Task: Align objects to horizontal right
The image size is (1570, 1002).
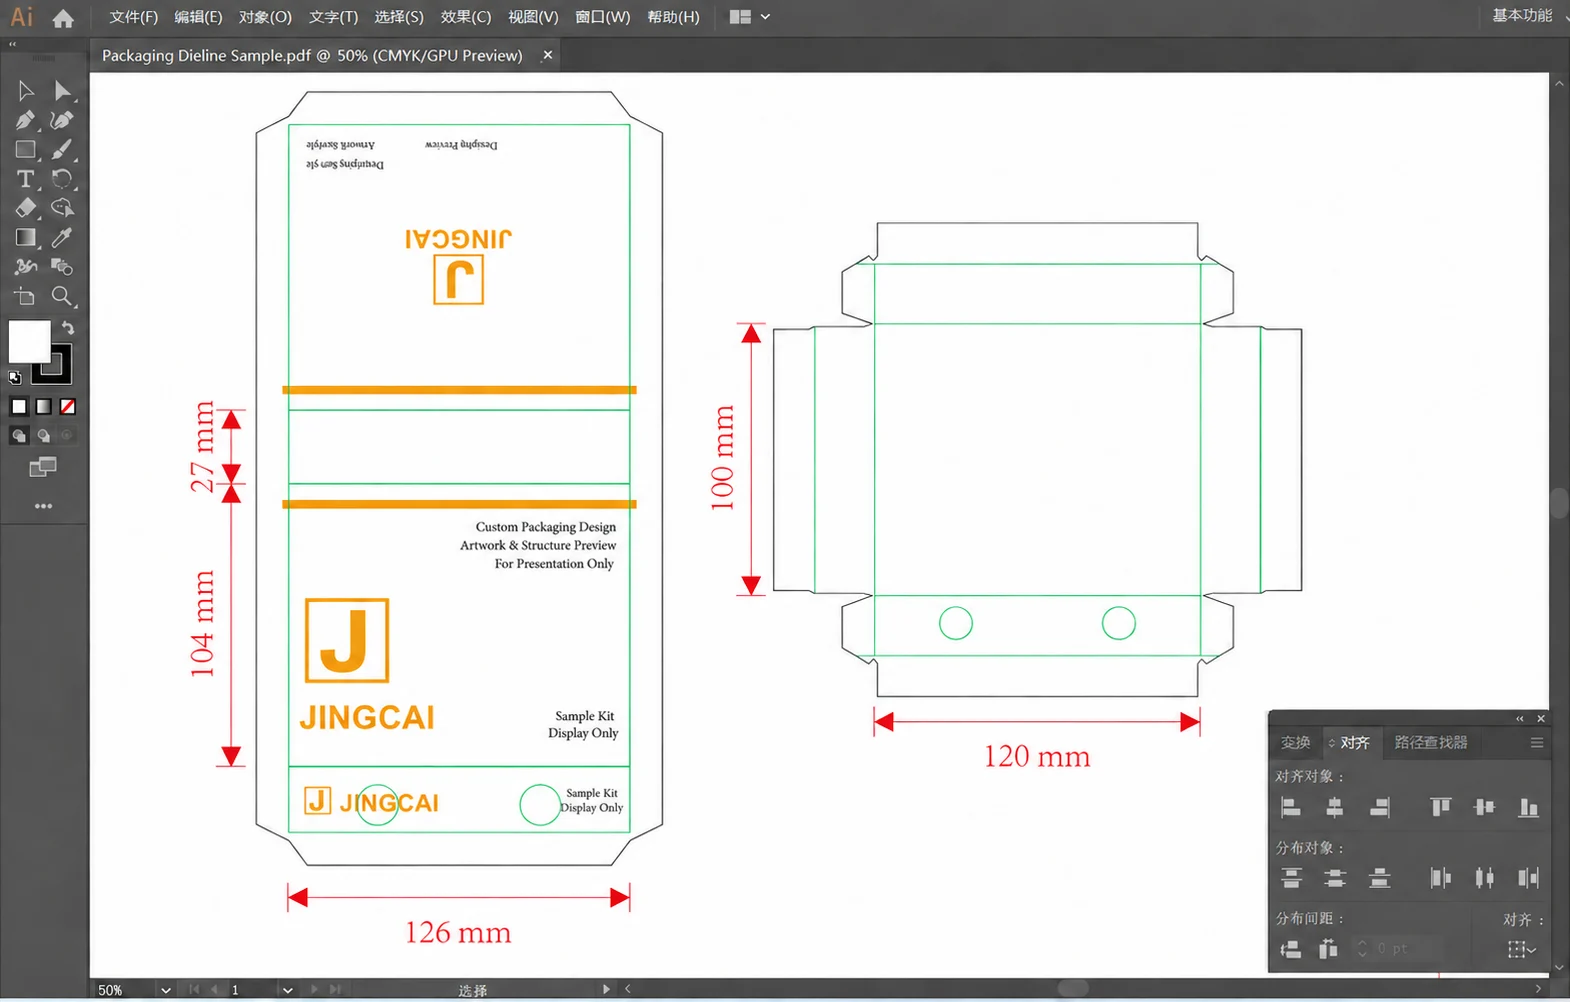Action: pos(1380,807)
